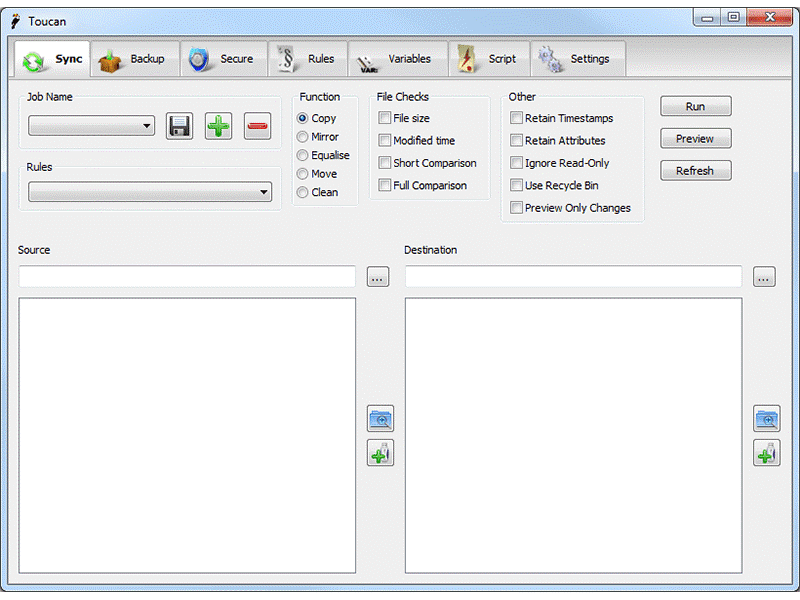800x600 pixels.
Task: Open the Settings tab
Action: click(578, 59)
